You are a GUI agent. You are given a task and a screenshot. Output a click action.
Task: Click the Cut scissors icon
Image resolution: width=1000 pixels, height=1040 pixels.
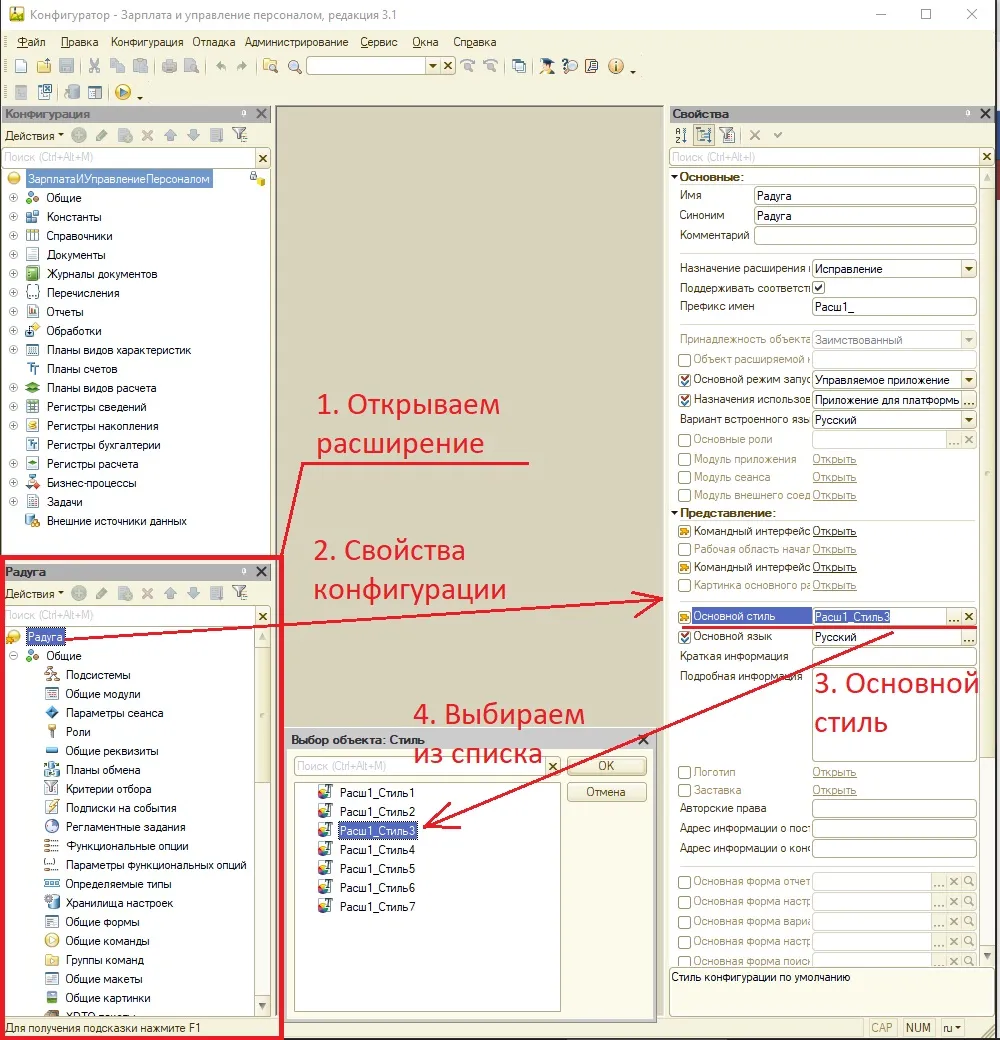94,66
